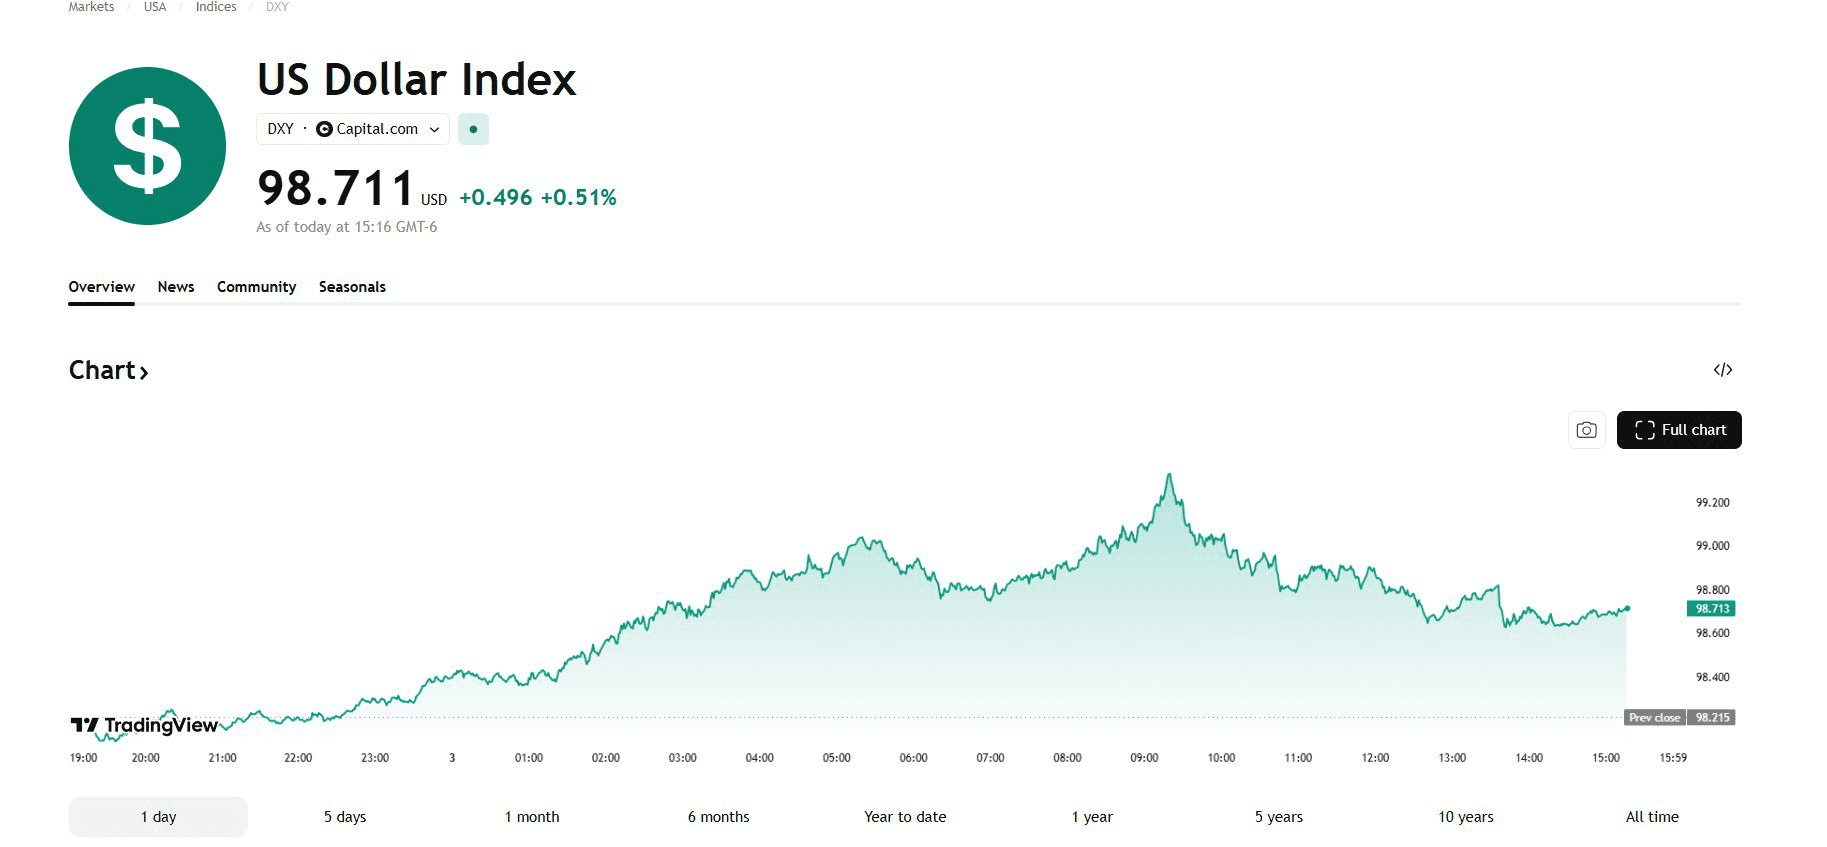Switch to Year to date range
The height and width of the screenshot is (847, 1827).
pos(905,817)
